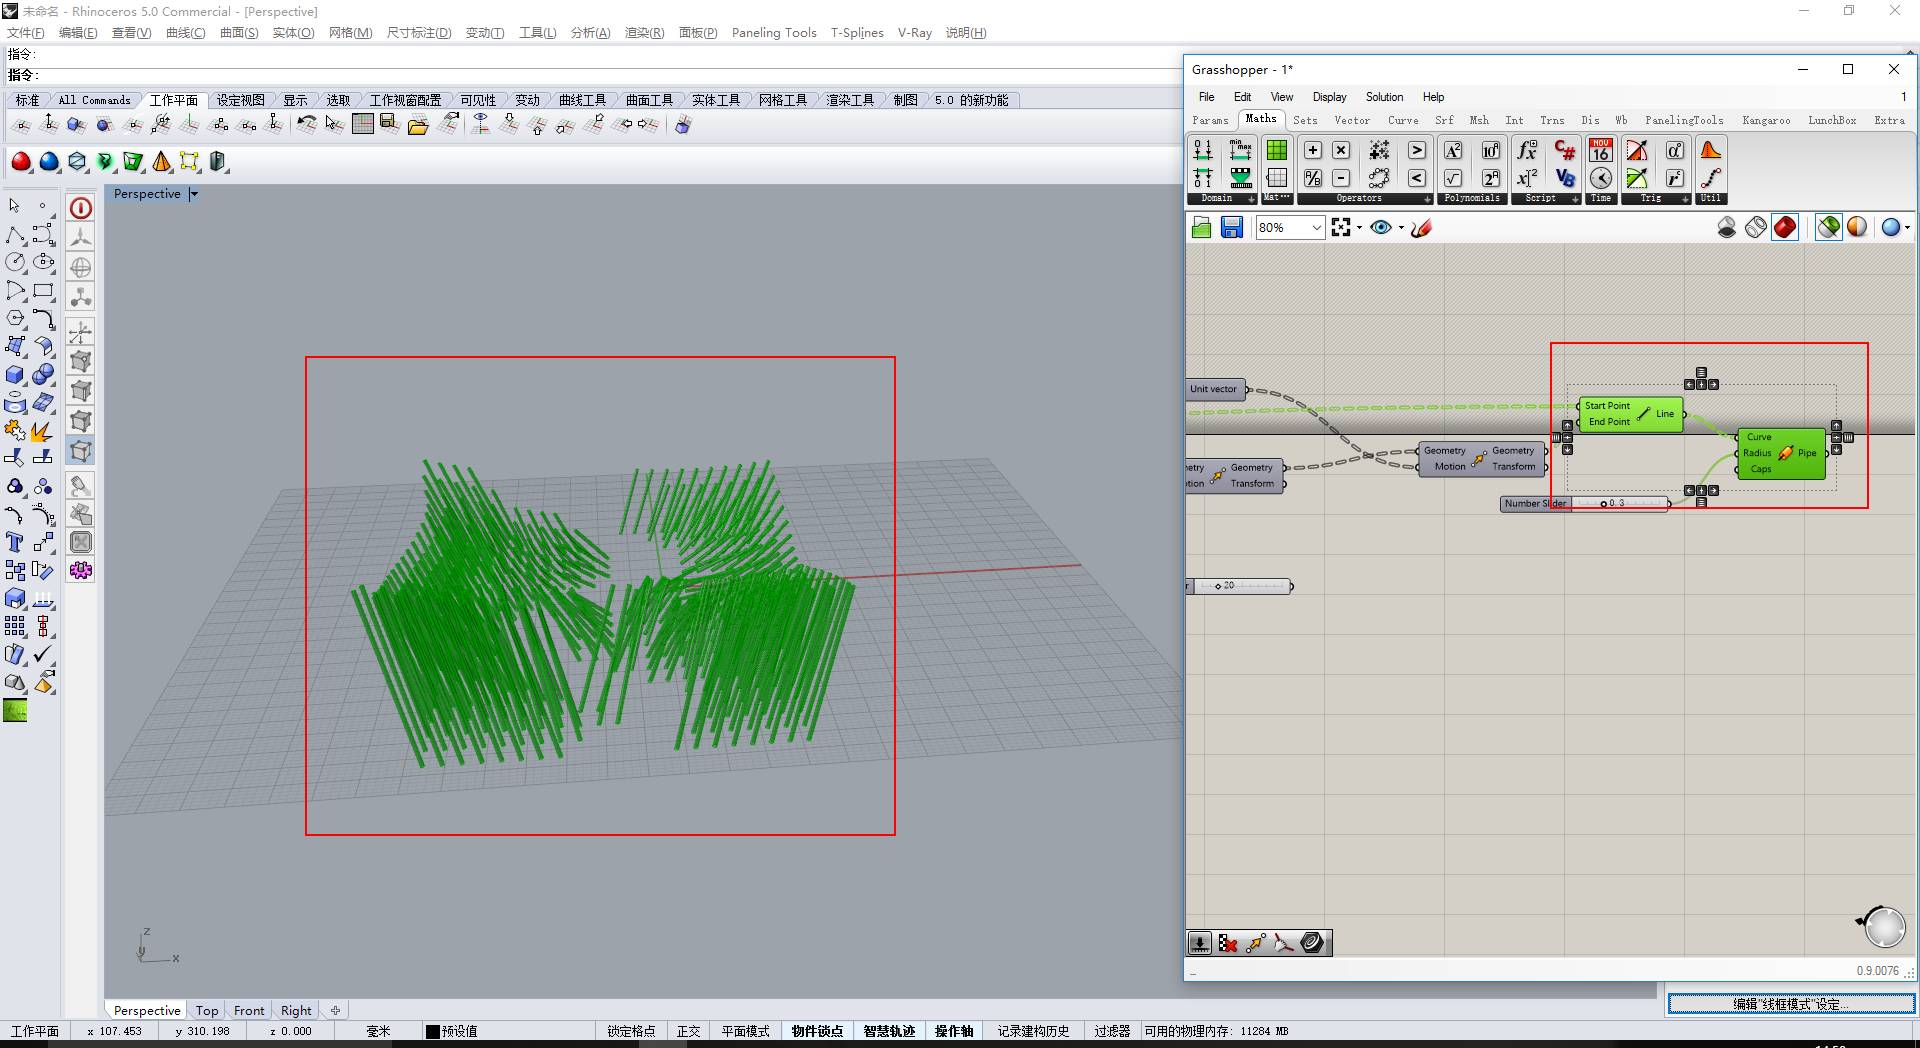Select the calendar date component in the Time panel
The image size is (1920, 1048).
pyautogui.click(x=1601, y=150)
